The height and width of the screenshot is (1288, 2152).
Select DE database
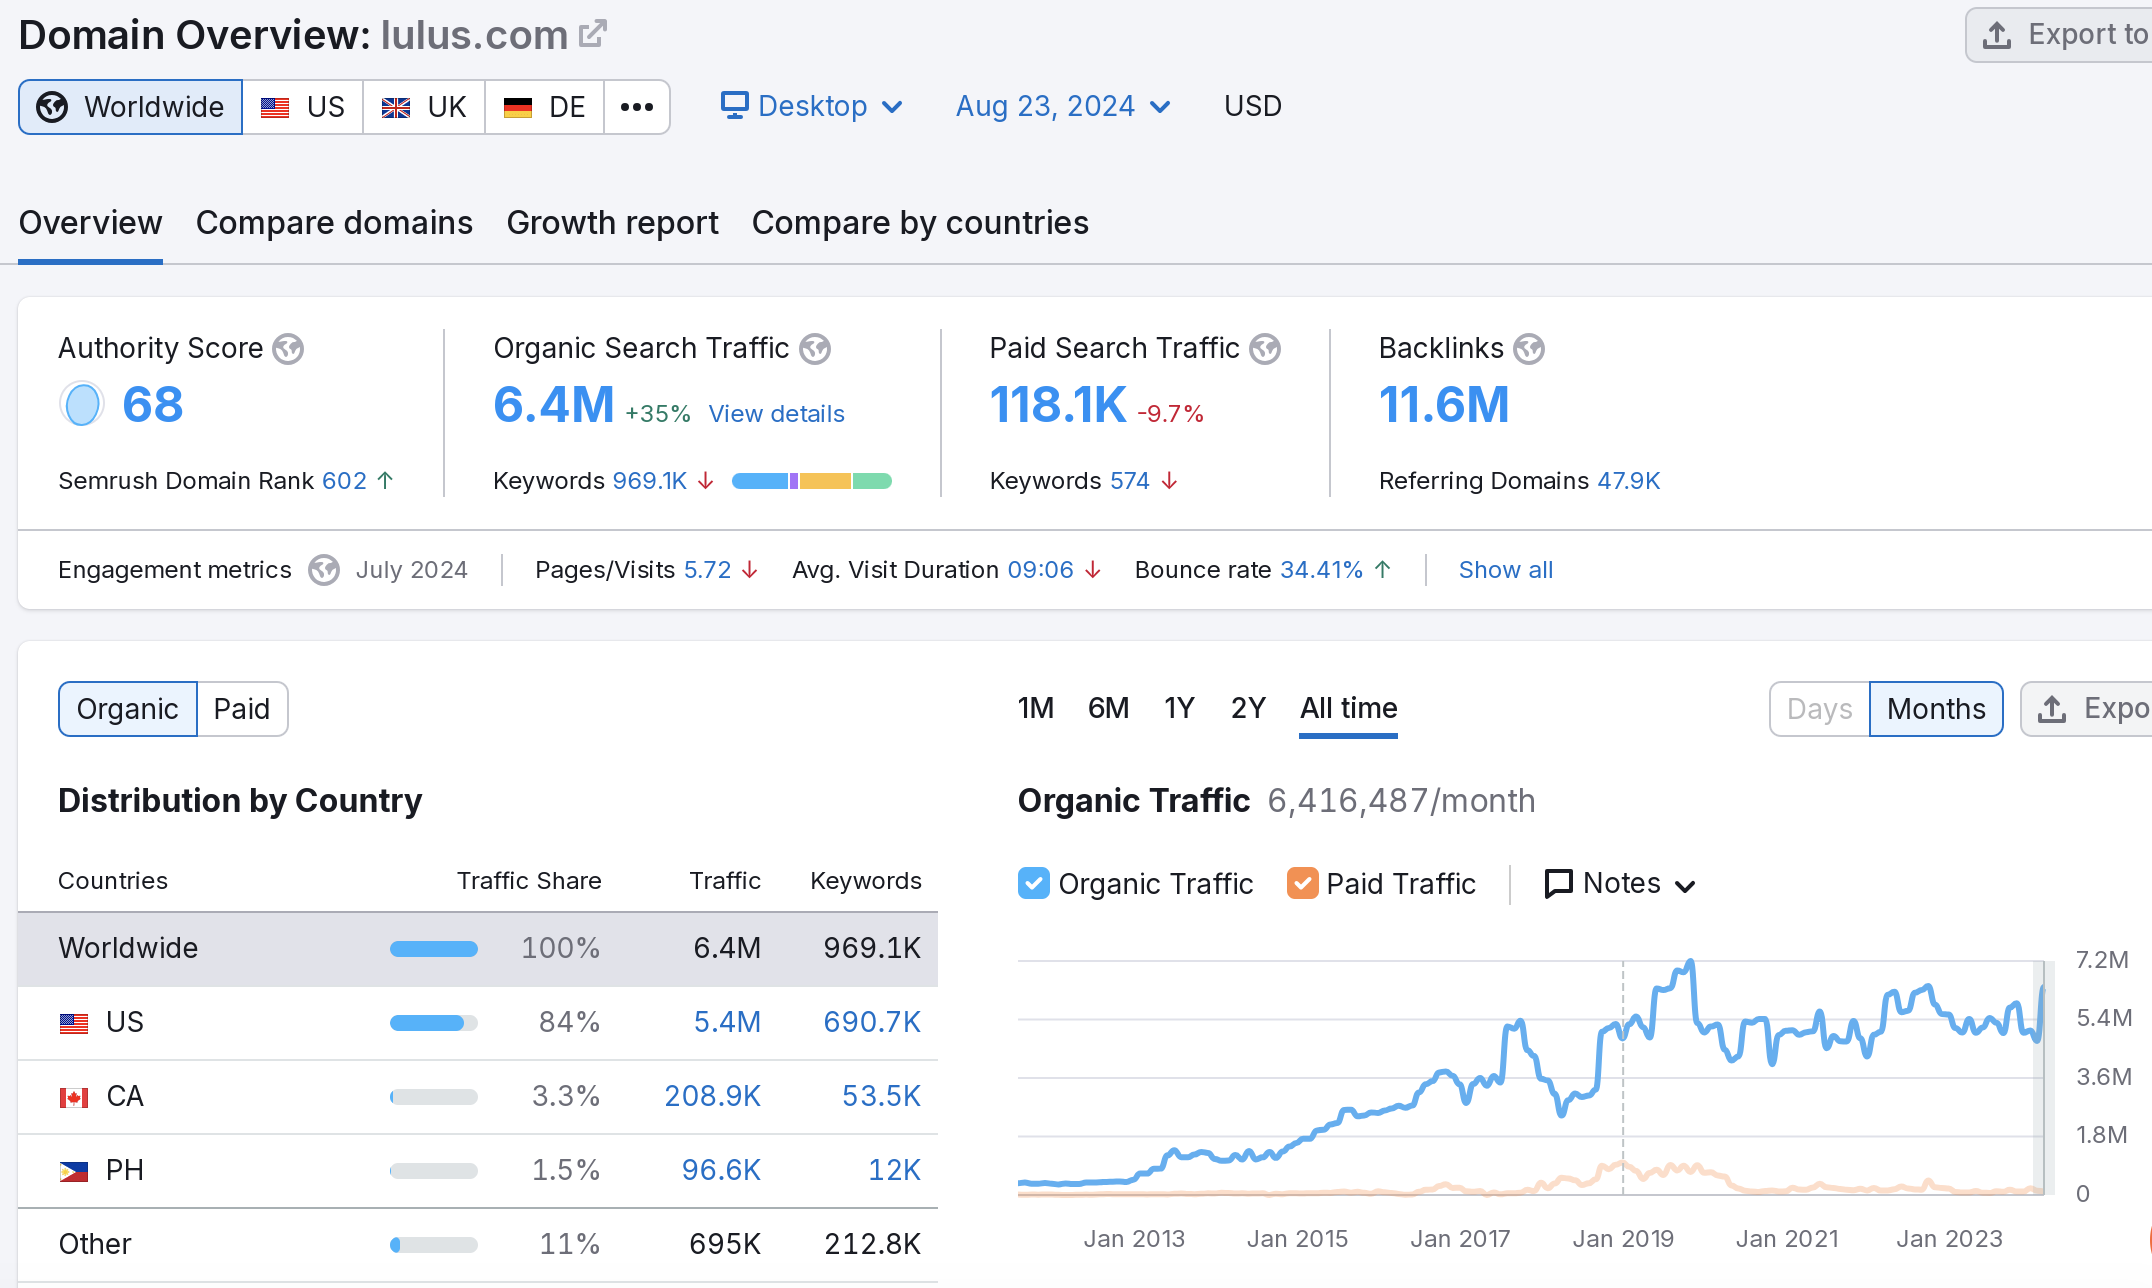pyautogui.click(x=545, y=107)
